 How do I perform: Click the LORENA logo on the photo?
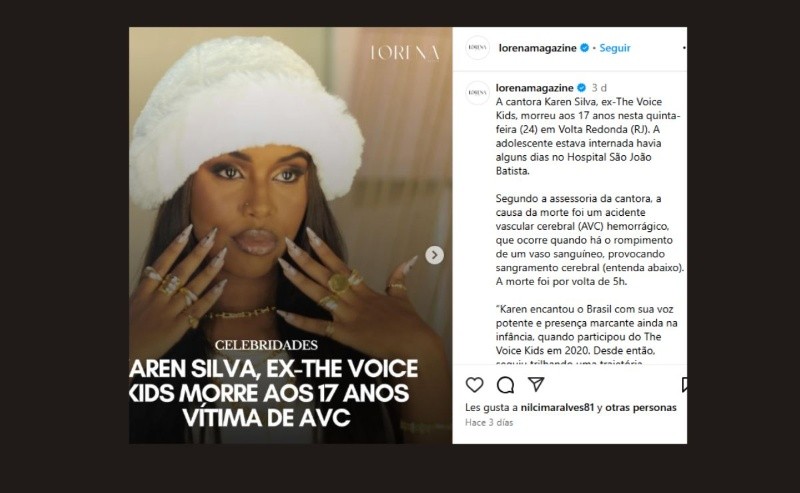click(x=405, y=53)
